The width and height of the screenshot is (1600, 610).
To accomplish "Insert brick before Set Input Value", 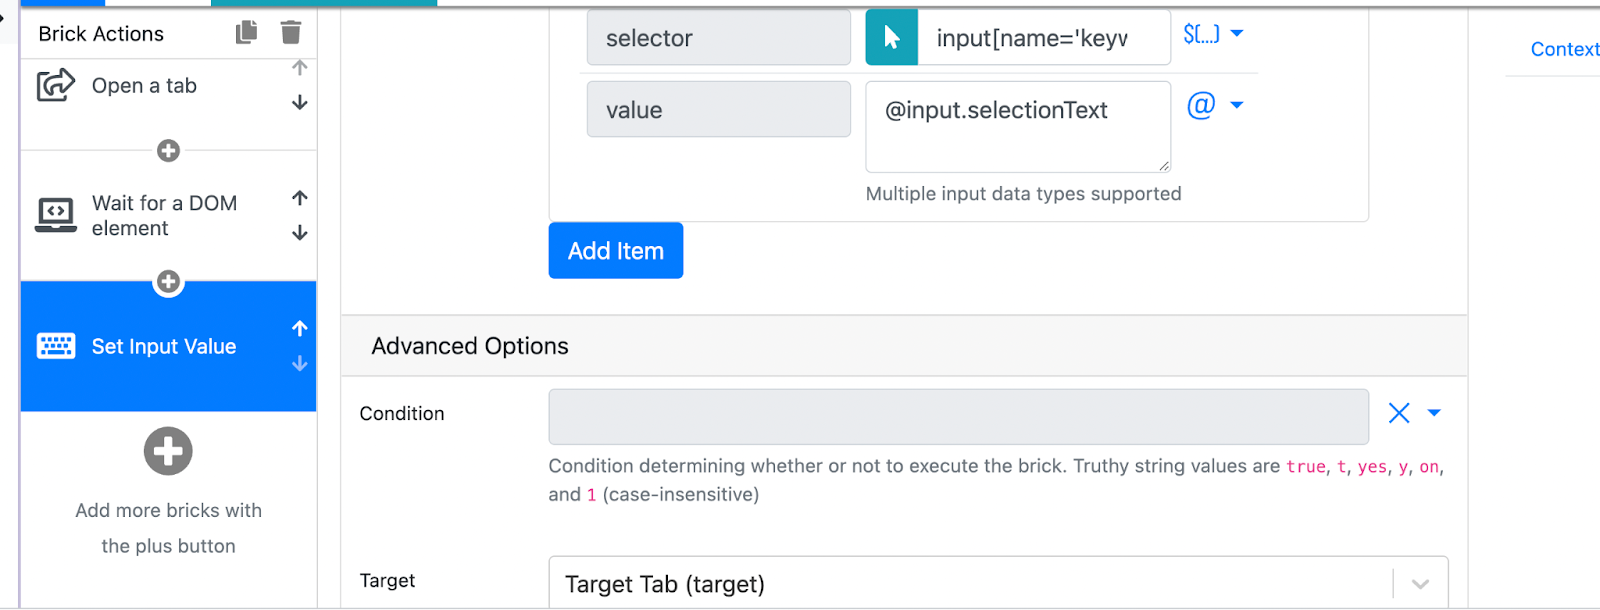I will point(168,282).
